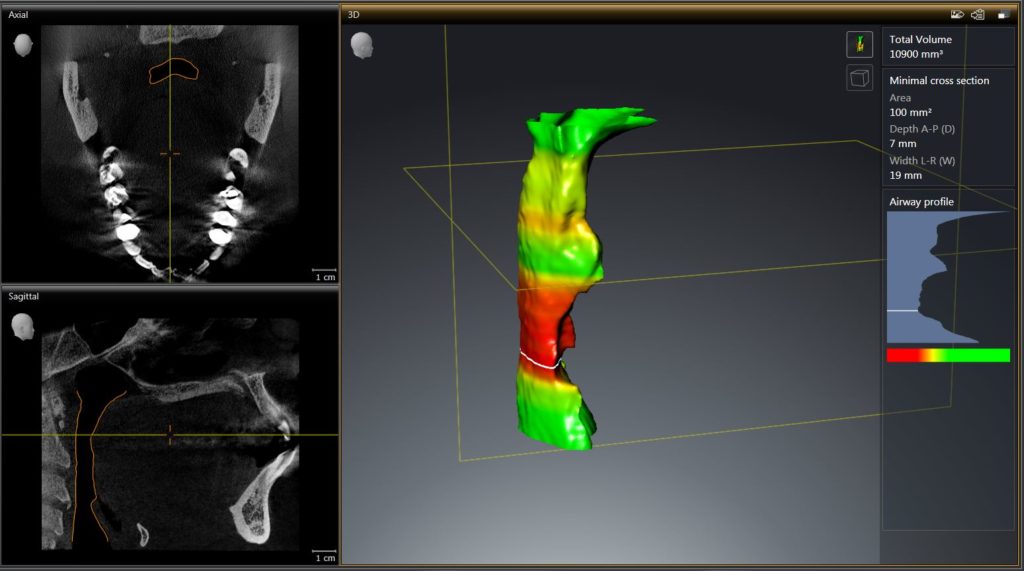
Task: Click the Airway profile silhouette chart
Action: (948, 277)
